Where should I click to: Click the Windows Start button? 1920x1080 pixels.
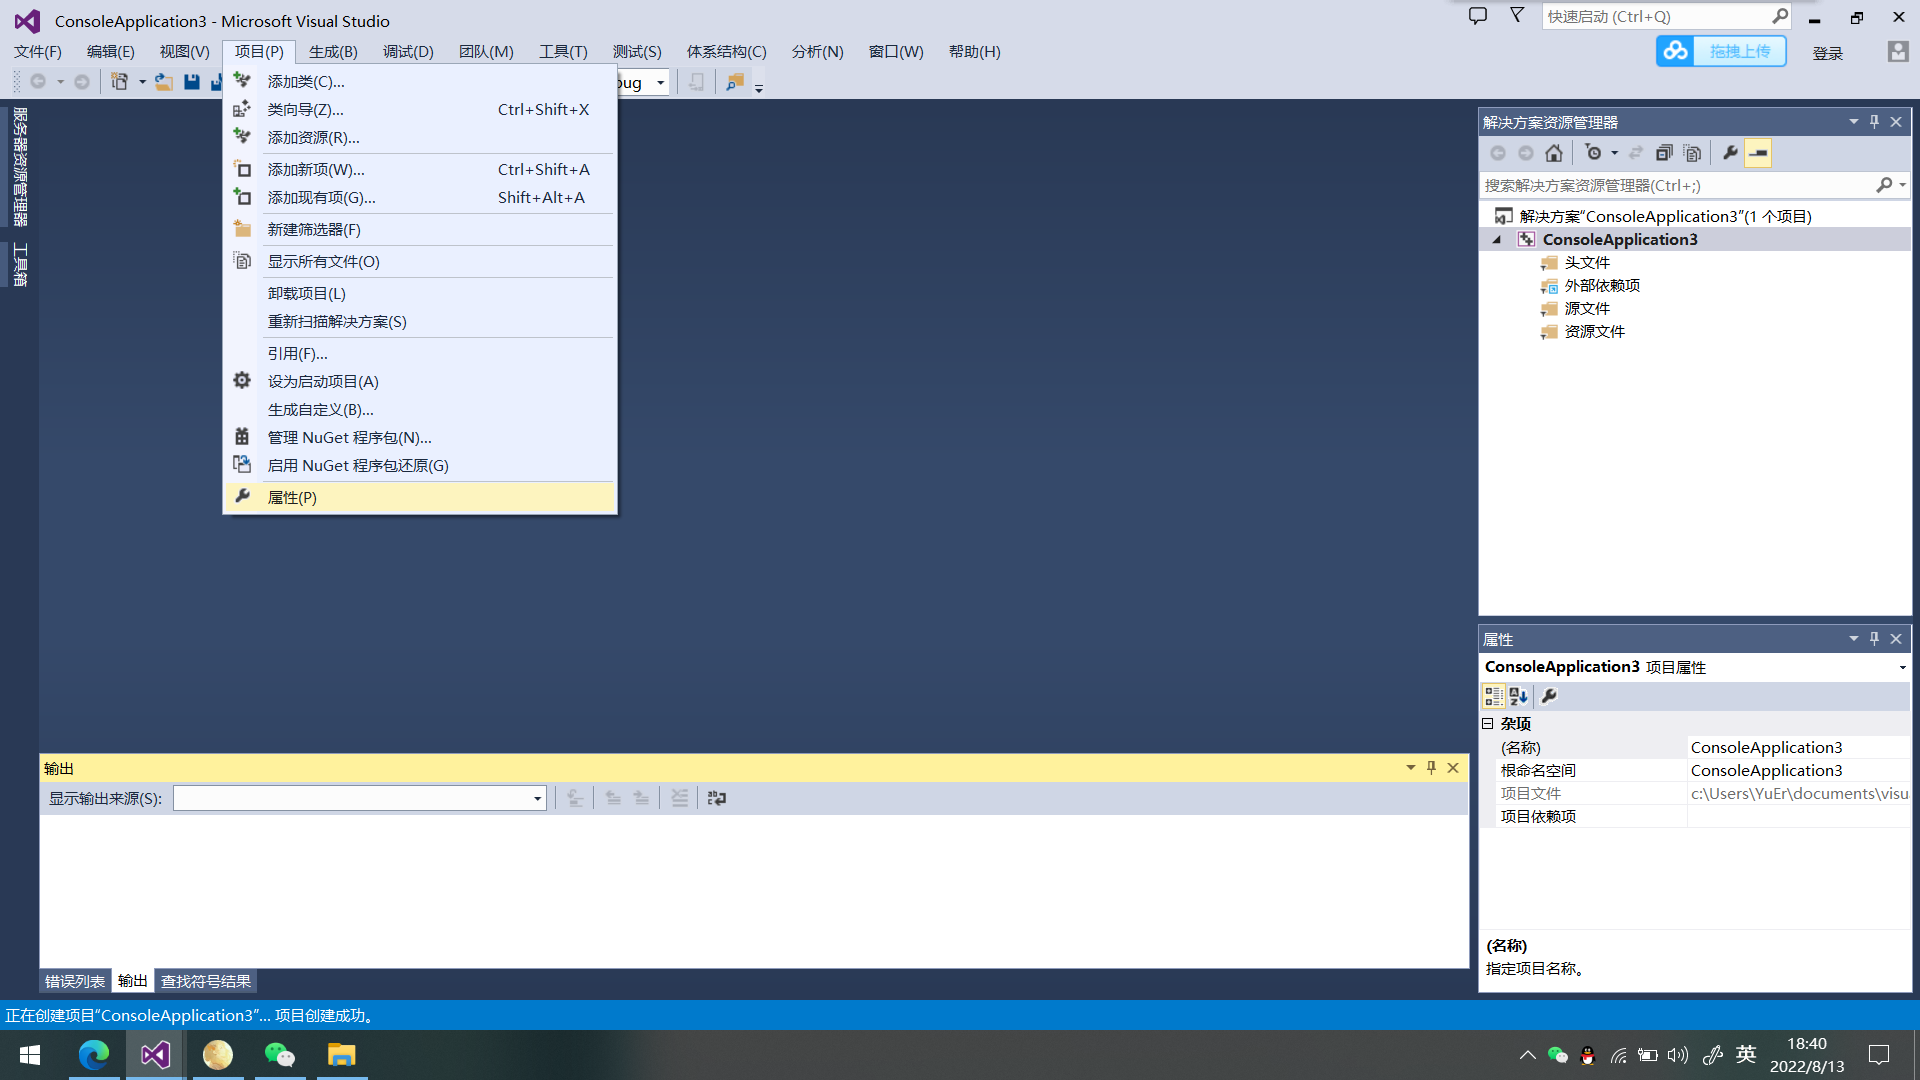30,1055
